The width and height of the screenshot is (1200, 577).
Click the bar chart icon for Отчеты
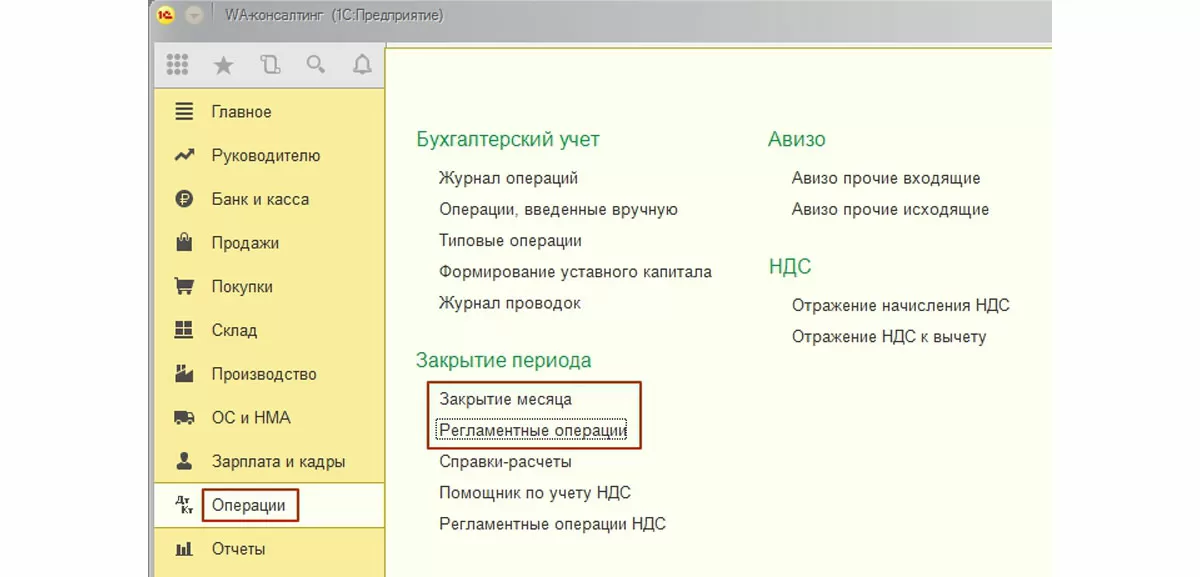pyautogui.click(x=184, y=549)
